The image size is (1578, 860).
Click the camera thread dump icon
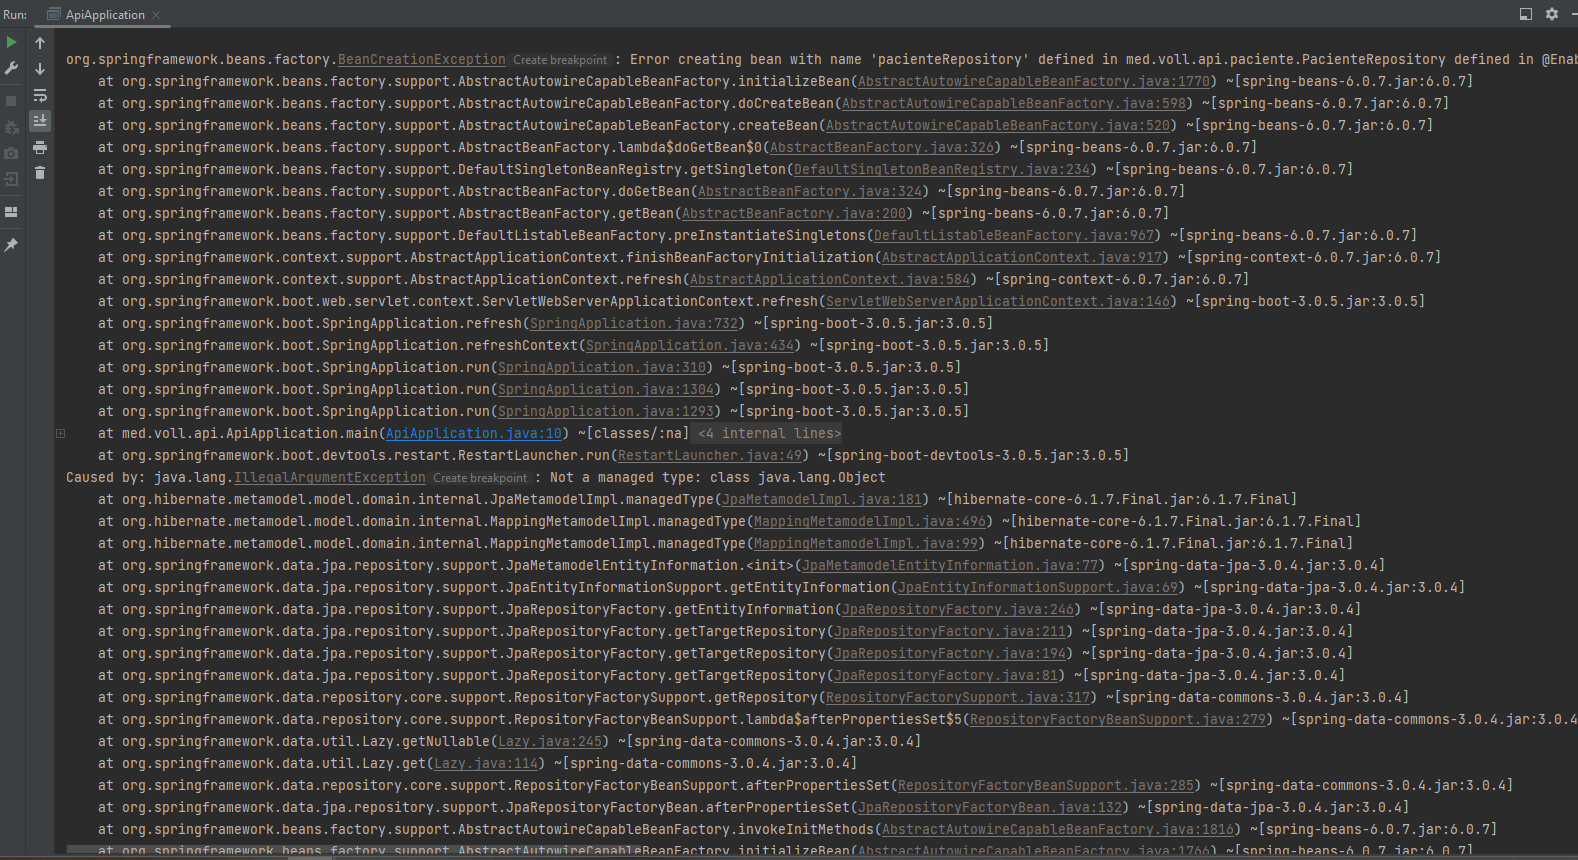click(12, 153)
